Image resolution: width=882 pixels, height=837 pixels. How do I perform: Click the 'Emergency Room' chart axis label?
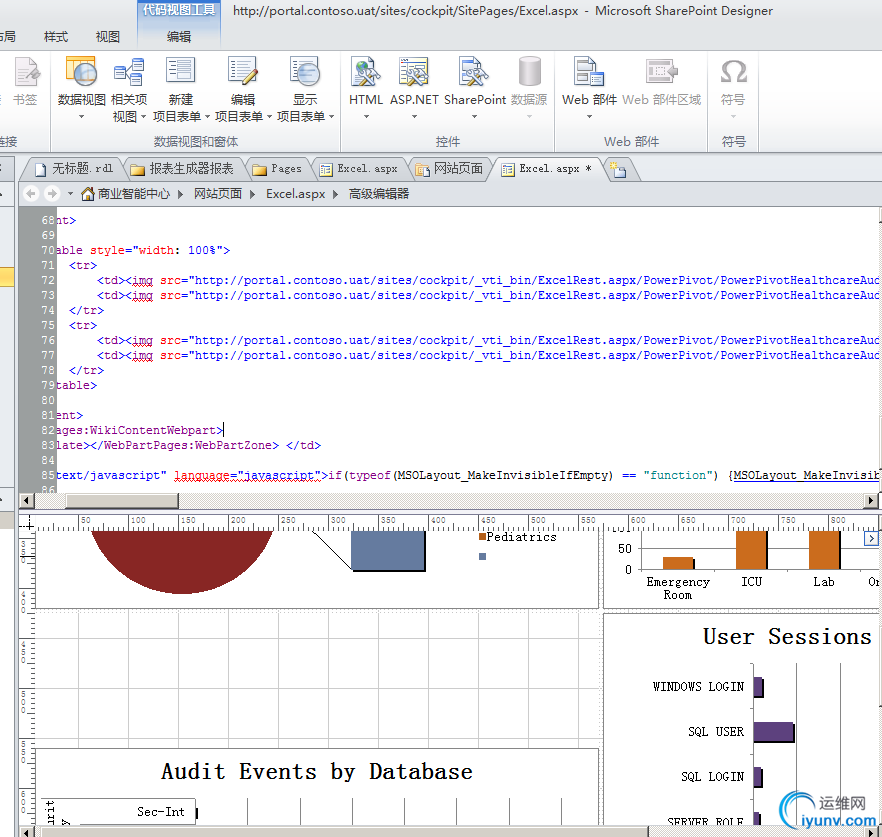pos(678,588)
